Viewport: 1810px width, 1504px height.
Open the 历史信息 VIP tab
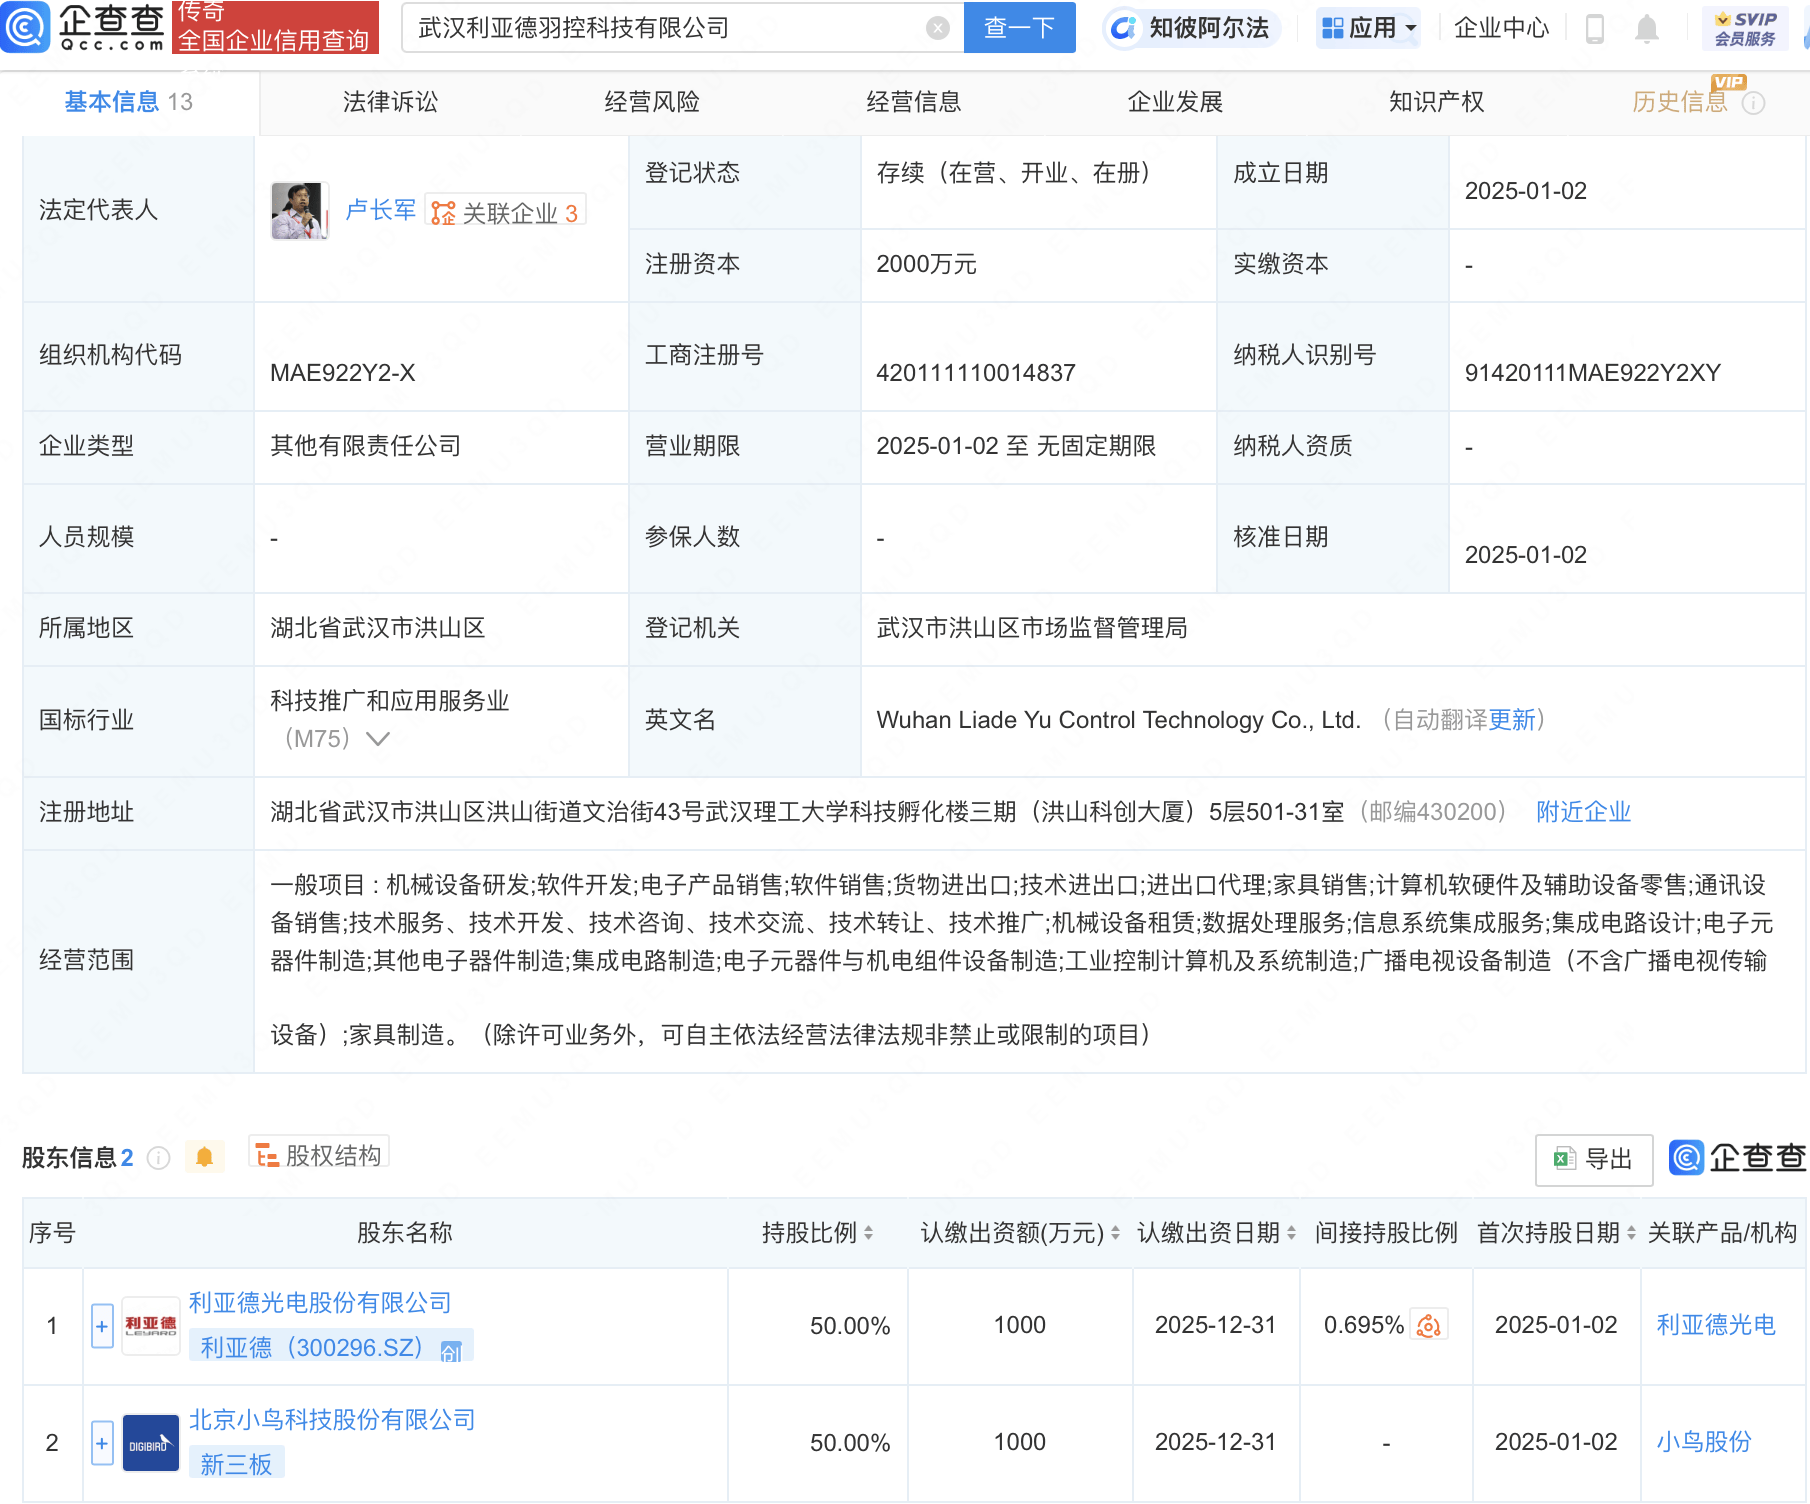tap(1680, 102)
